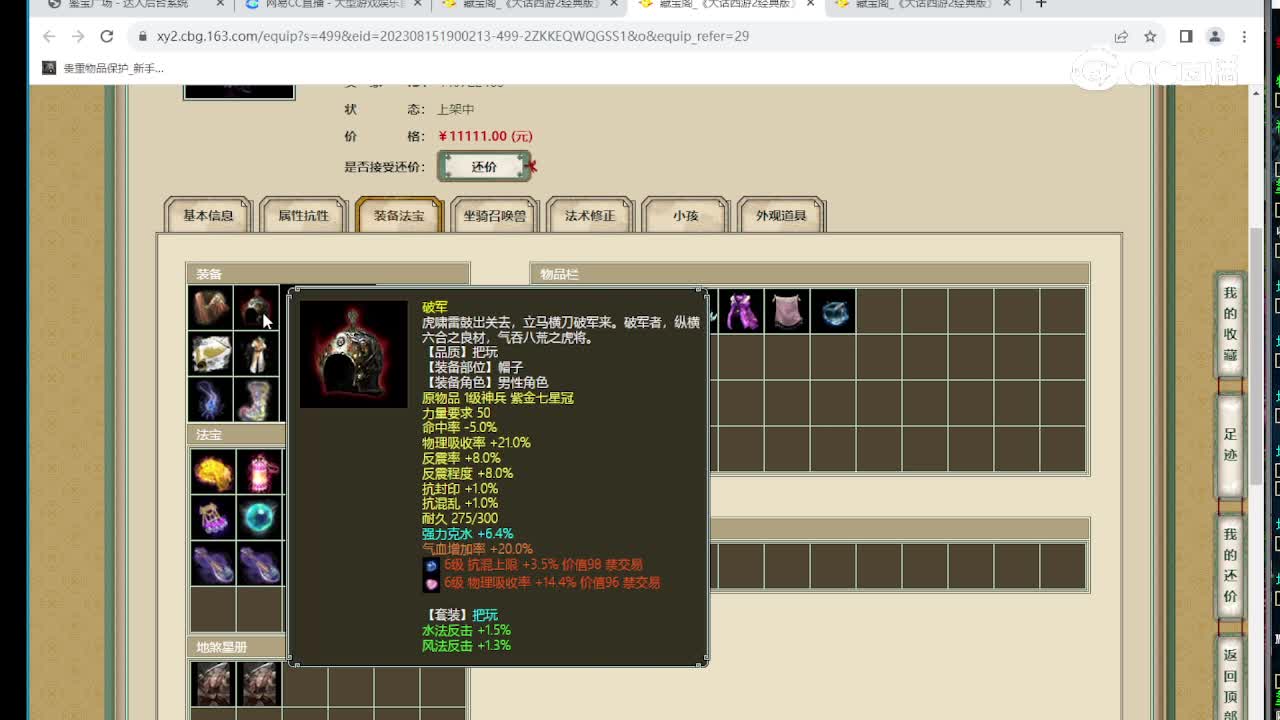
Task: Click the 气血增加率 +20.0% line
Action: coord(477,549)
